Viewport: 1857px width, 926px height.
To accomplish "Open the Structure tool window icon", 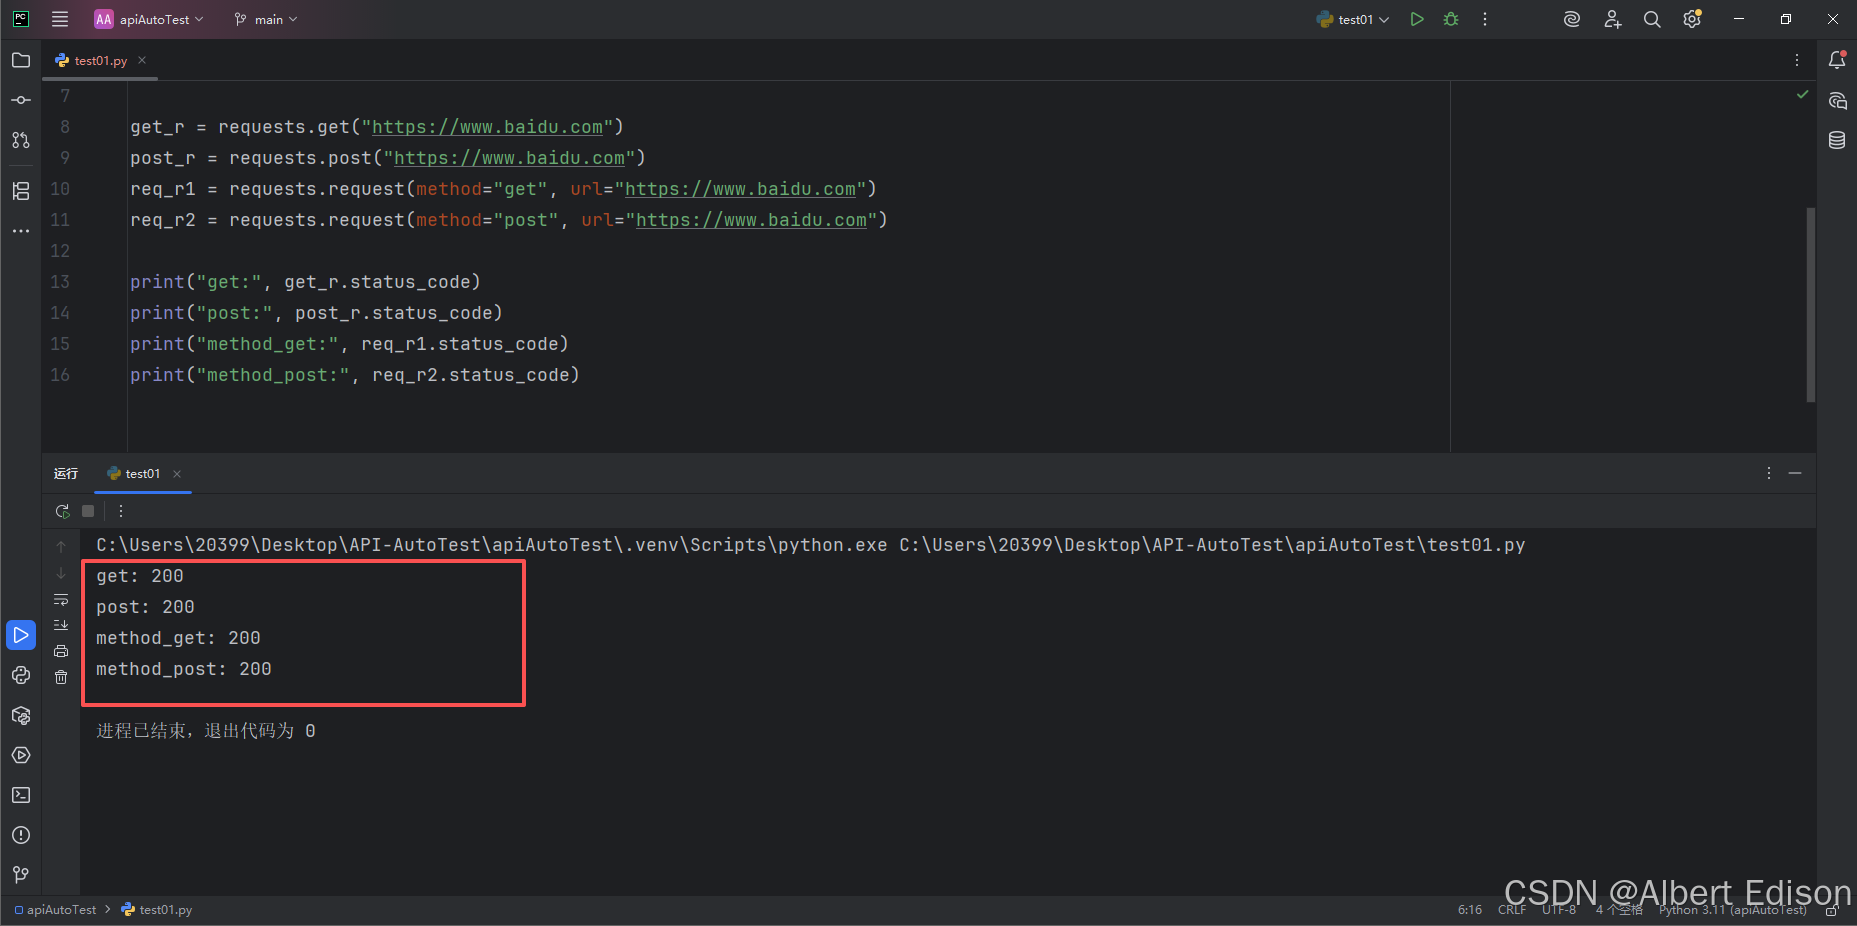I will (21, 191).
